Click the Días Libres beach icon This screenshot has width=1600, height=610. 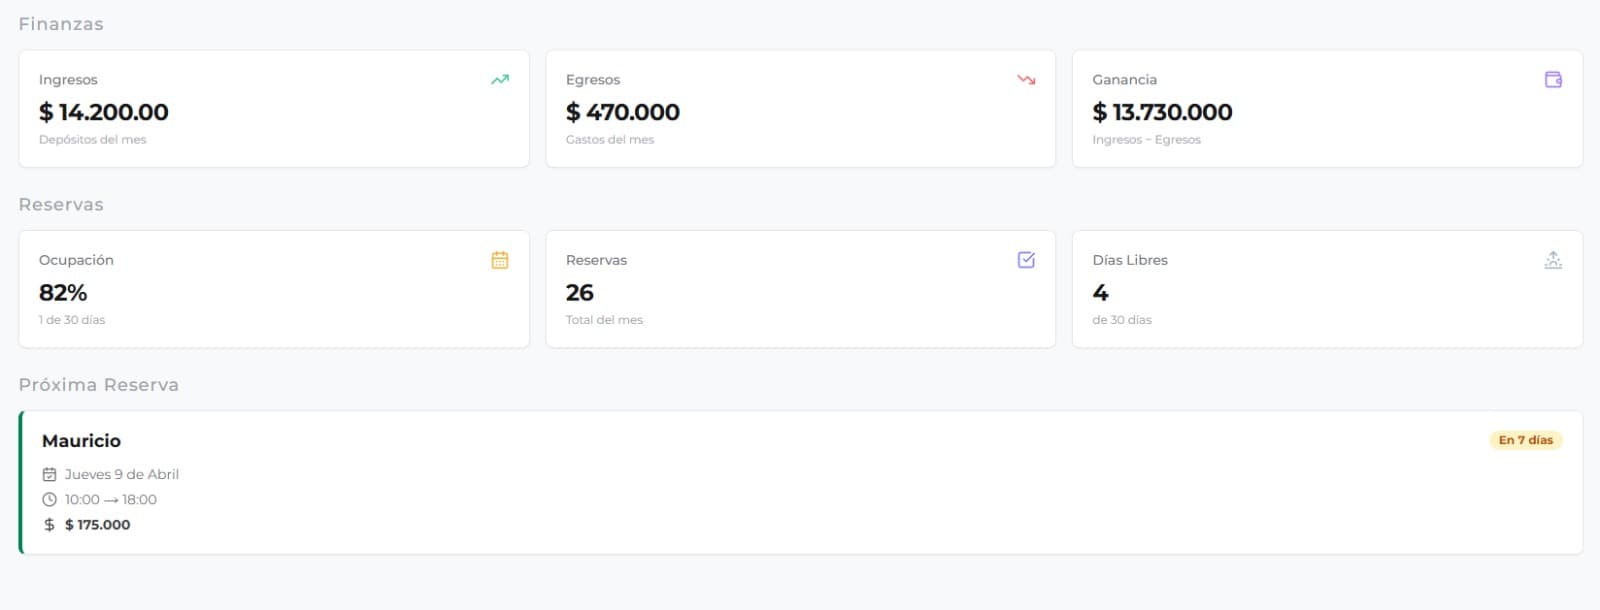1553,260
